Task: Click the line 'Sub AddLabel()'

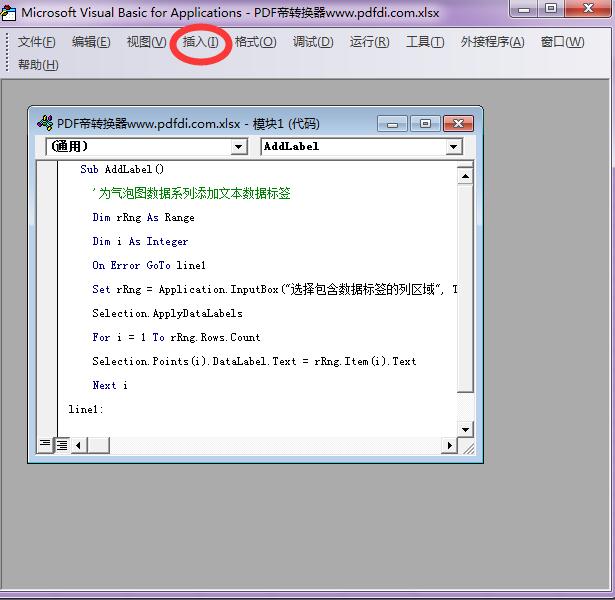Action: 122,169
